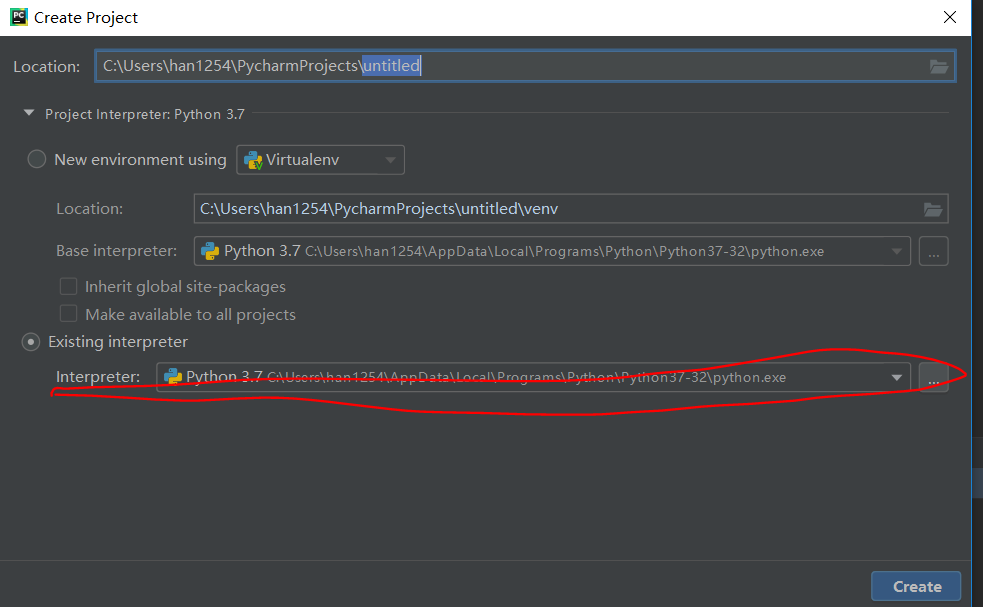The height and width of the screenshot is (607, 983).
Task: Click the PyCharm logo in the title bar
Action: [x=16, y=17]
